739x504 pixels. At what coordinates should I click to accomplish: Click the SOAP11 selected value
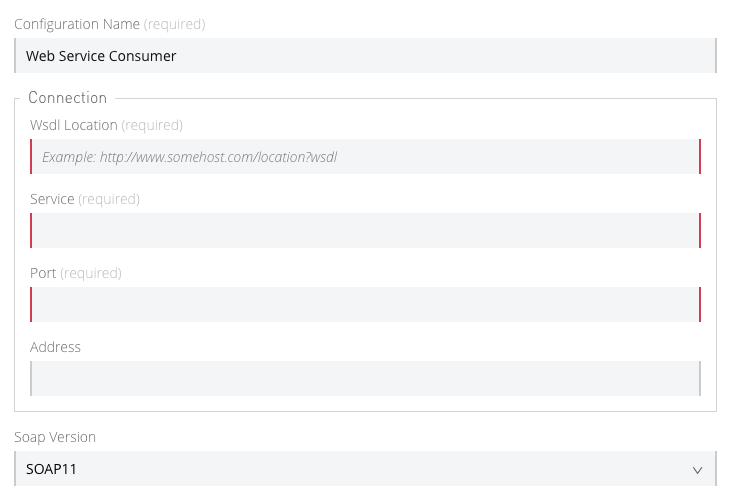click(x=52, y=469)
